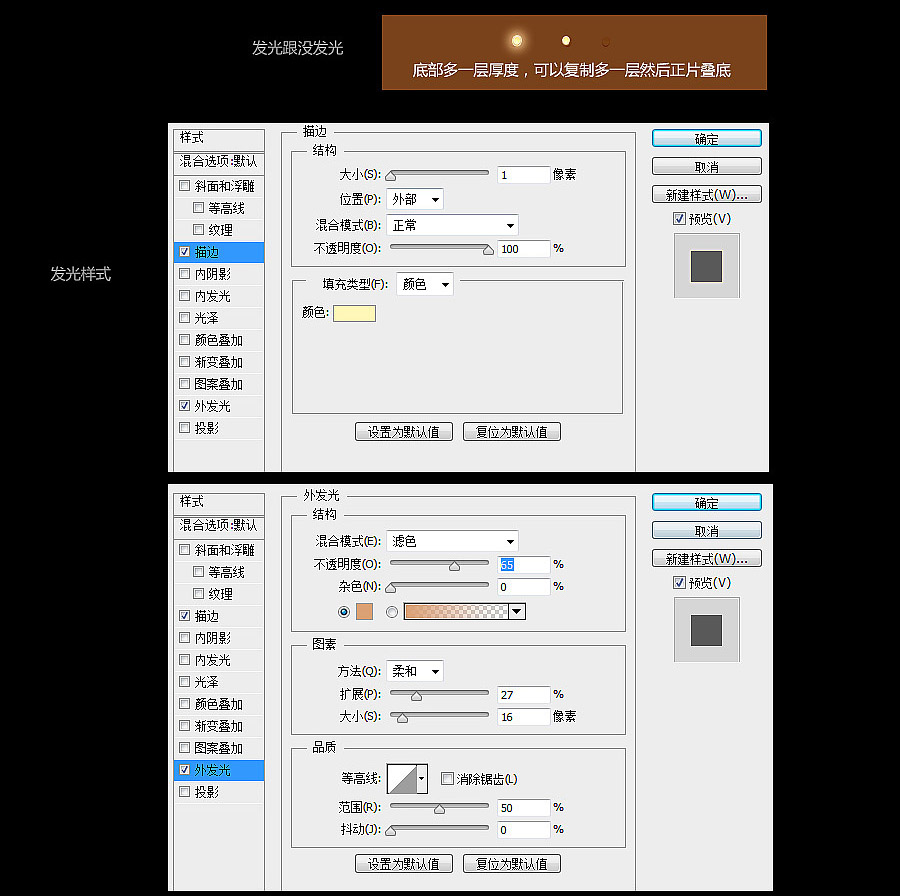Click the 抖动(J) slider handle

point(391,831)
